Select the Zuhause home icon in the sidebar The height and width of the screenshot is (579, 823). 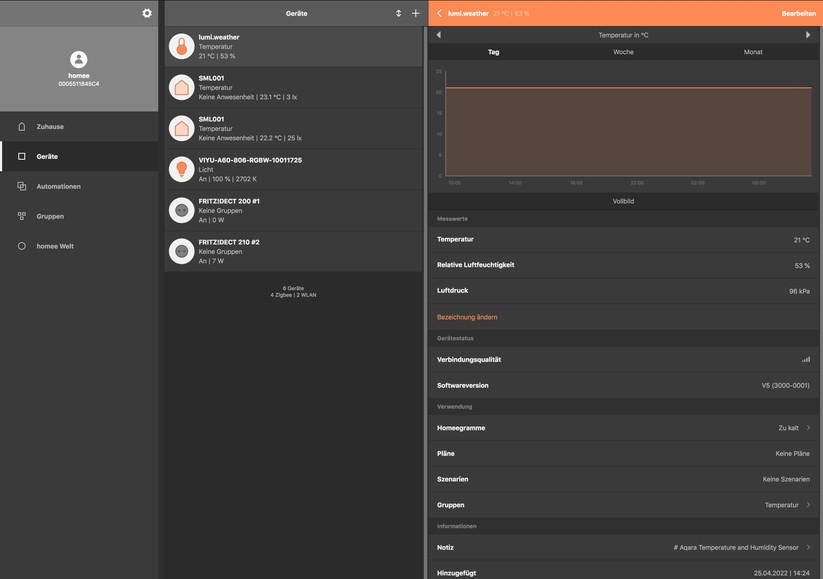(22, 125)
